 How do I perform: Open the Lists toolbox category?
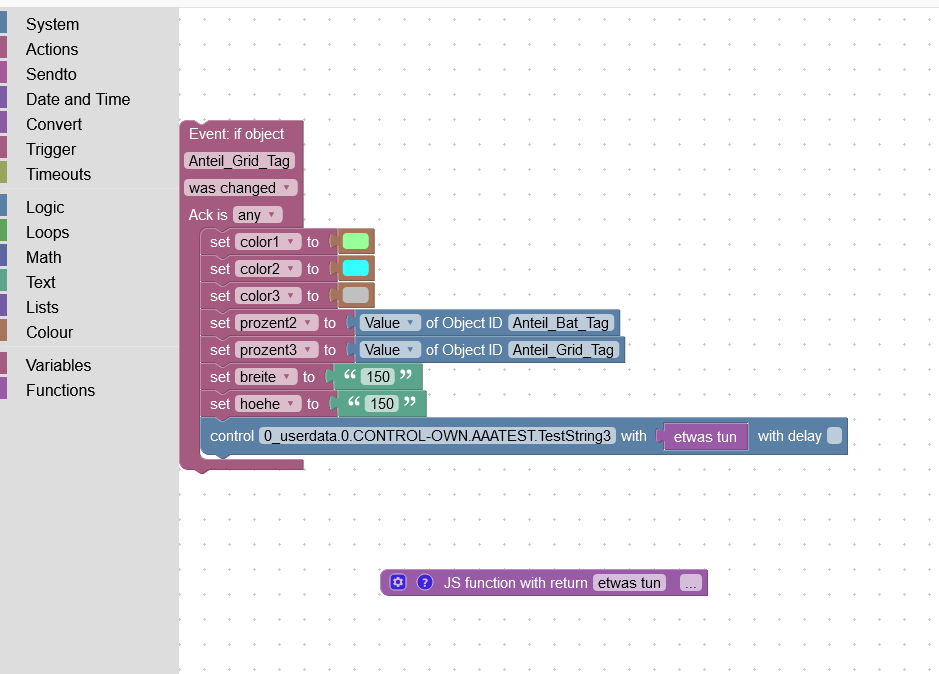click(42, 308)
